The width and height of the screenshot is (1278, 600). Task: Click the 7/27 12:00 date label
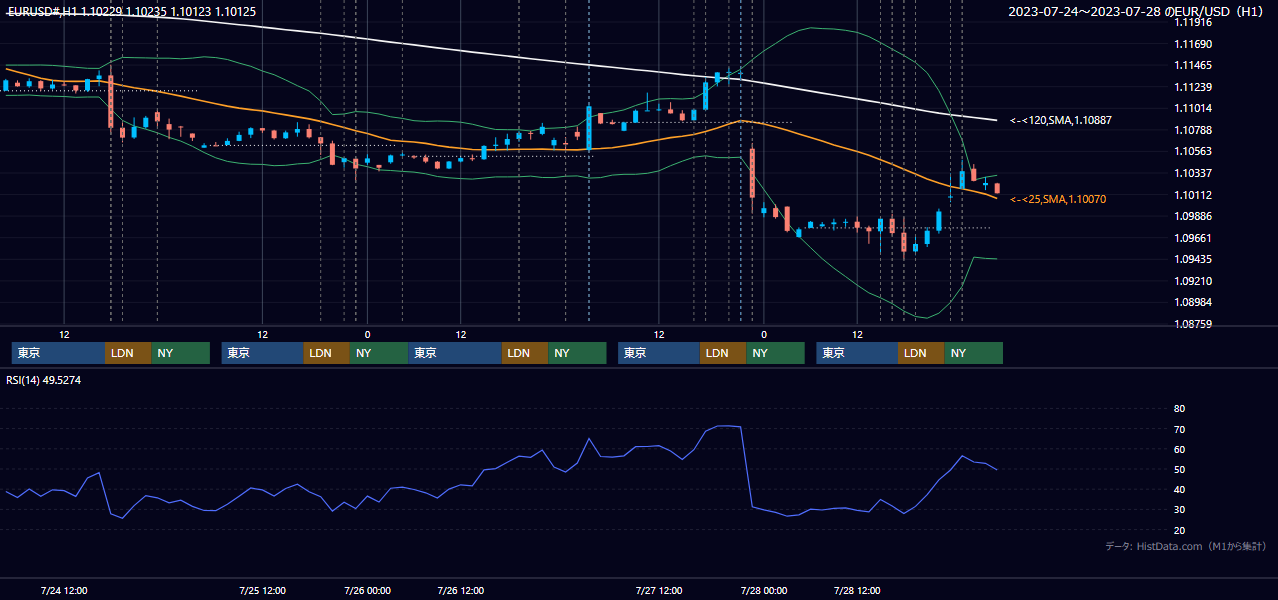[x=659, y=590]
